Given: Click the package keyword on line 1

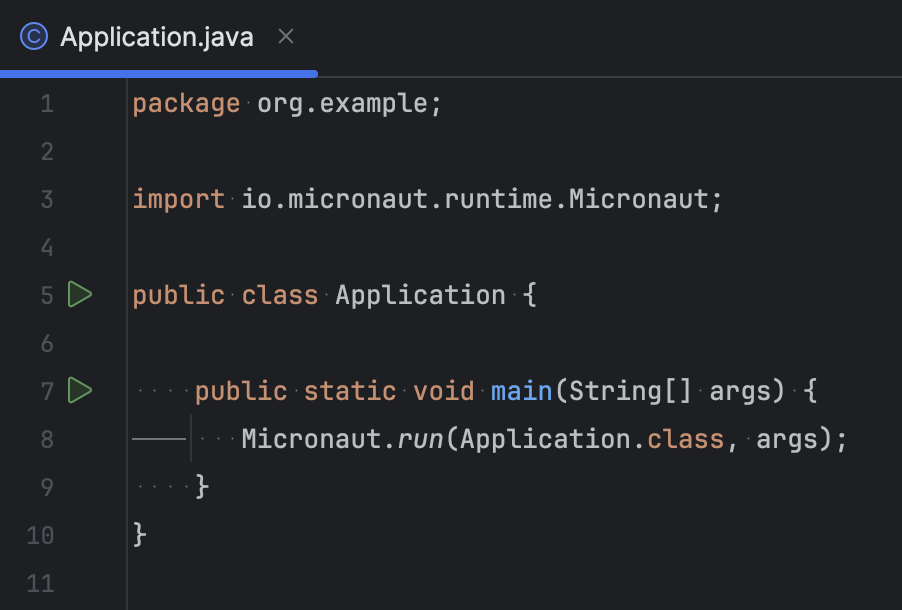Looking at the screenshot, I should click(x=185, y=102).
